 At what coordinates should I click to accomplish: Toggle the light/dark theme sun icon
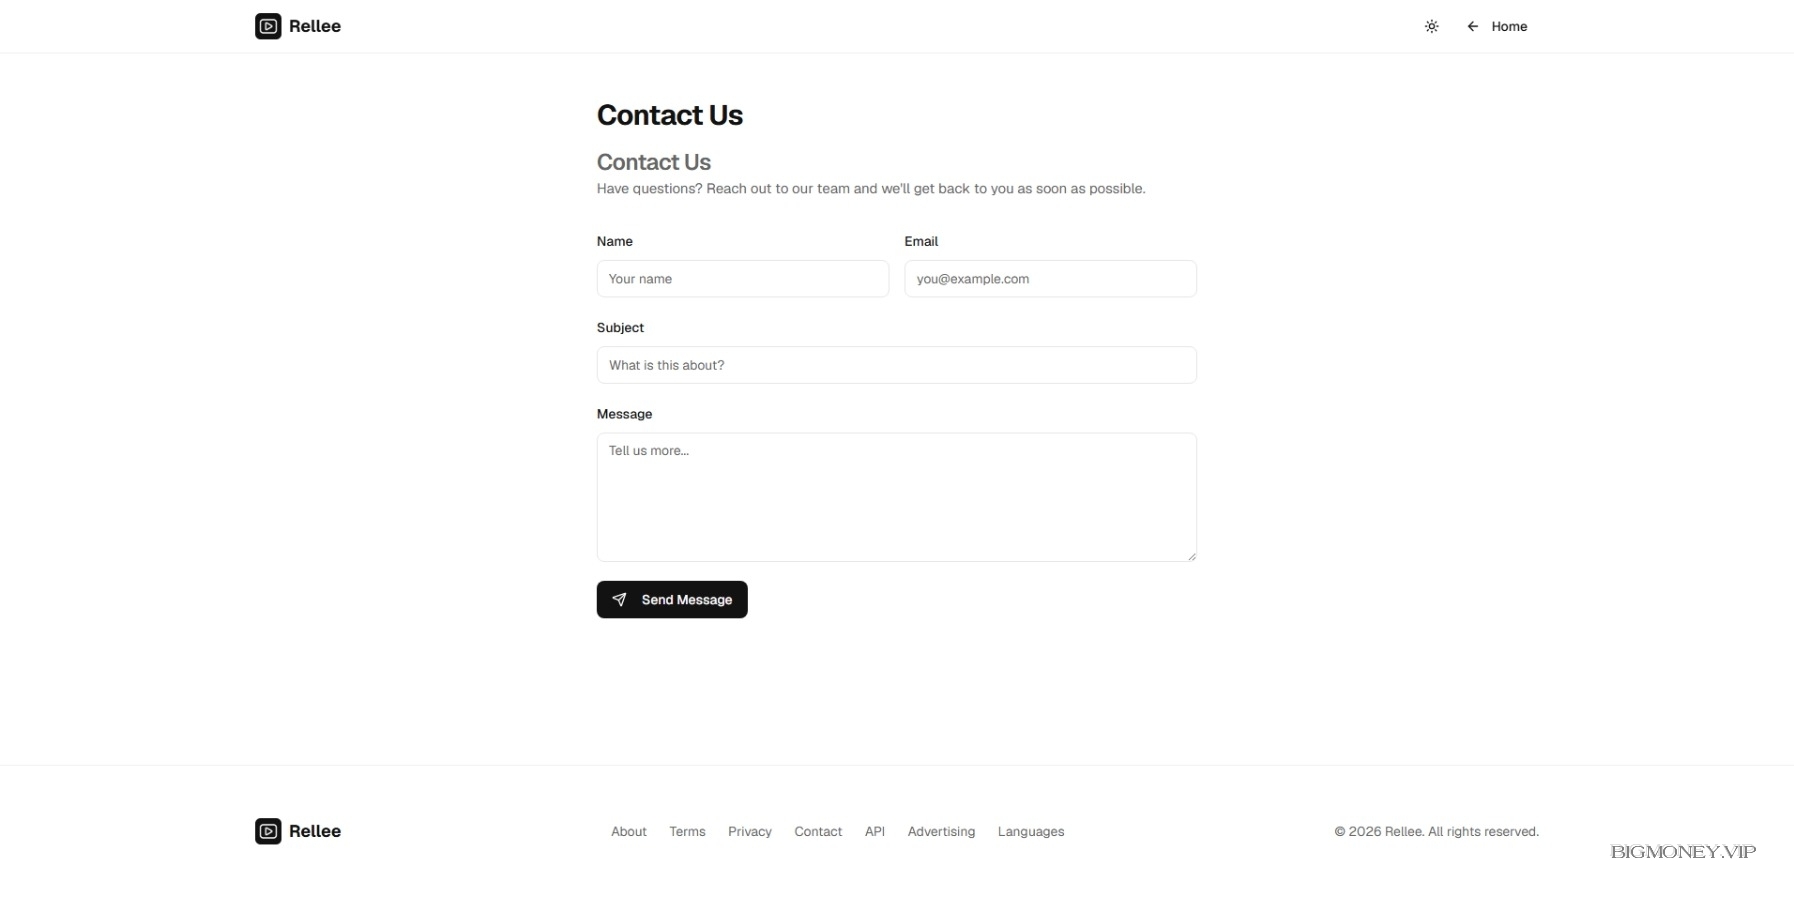click(x=1431, y=27)
